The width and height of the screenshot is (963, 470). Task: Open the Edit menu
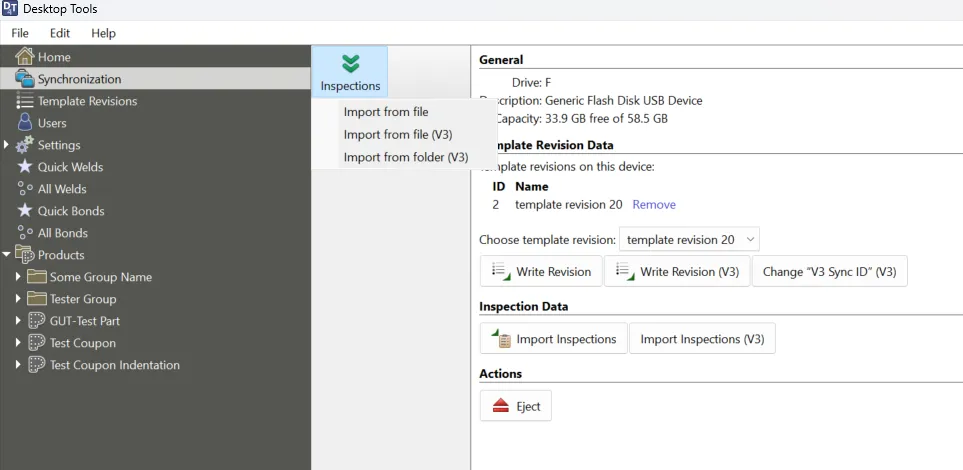click(x=60, y=33)
